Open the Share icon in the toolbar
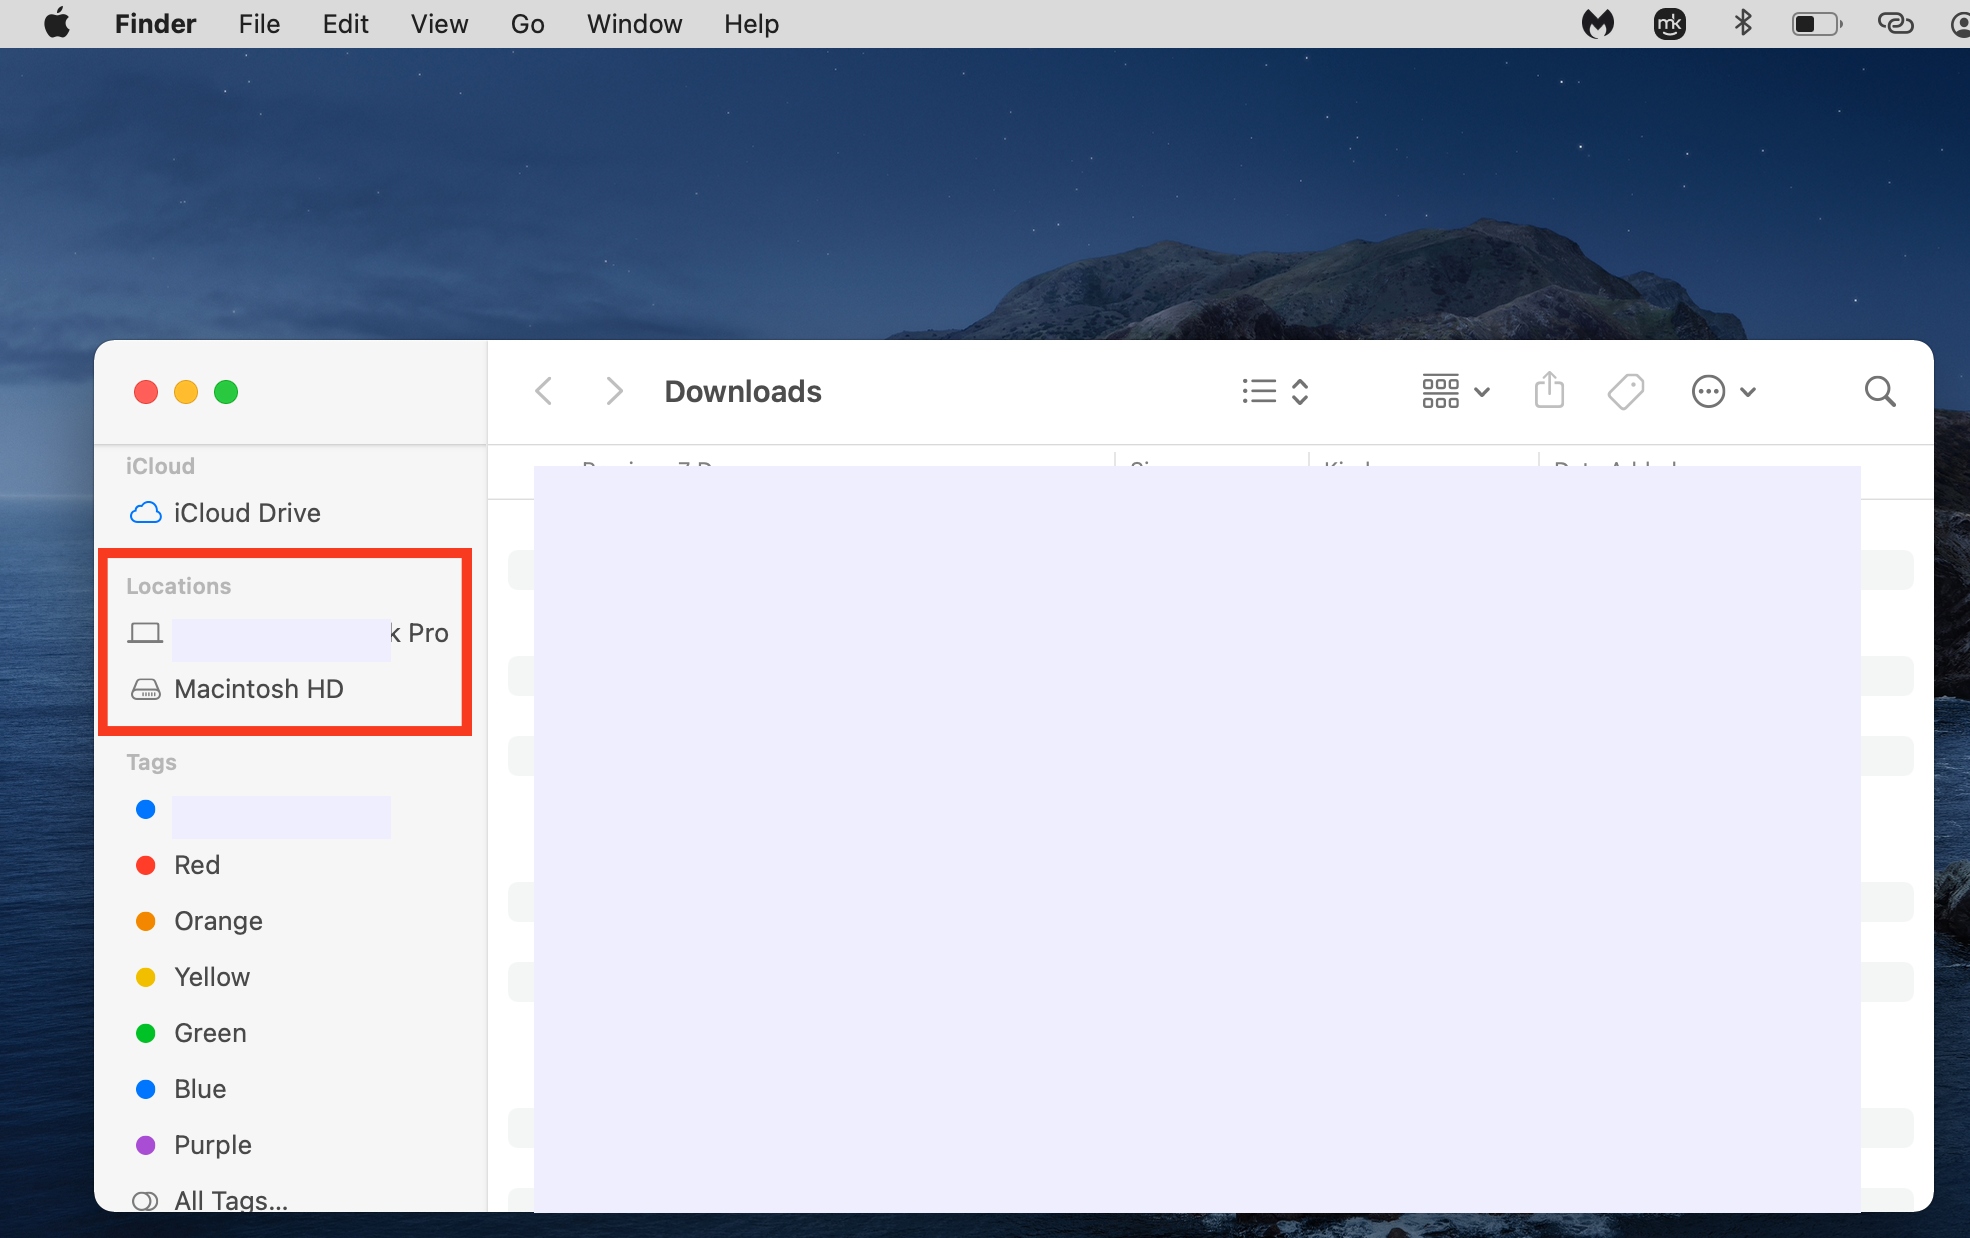This screenshot has height=1238, width=1970. 1549,391
